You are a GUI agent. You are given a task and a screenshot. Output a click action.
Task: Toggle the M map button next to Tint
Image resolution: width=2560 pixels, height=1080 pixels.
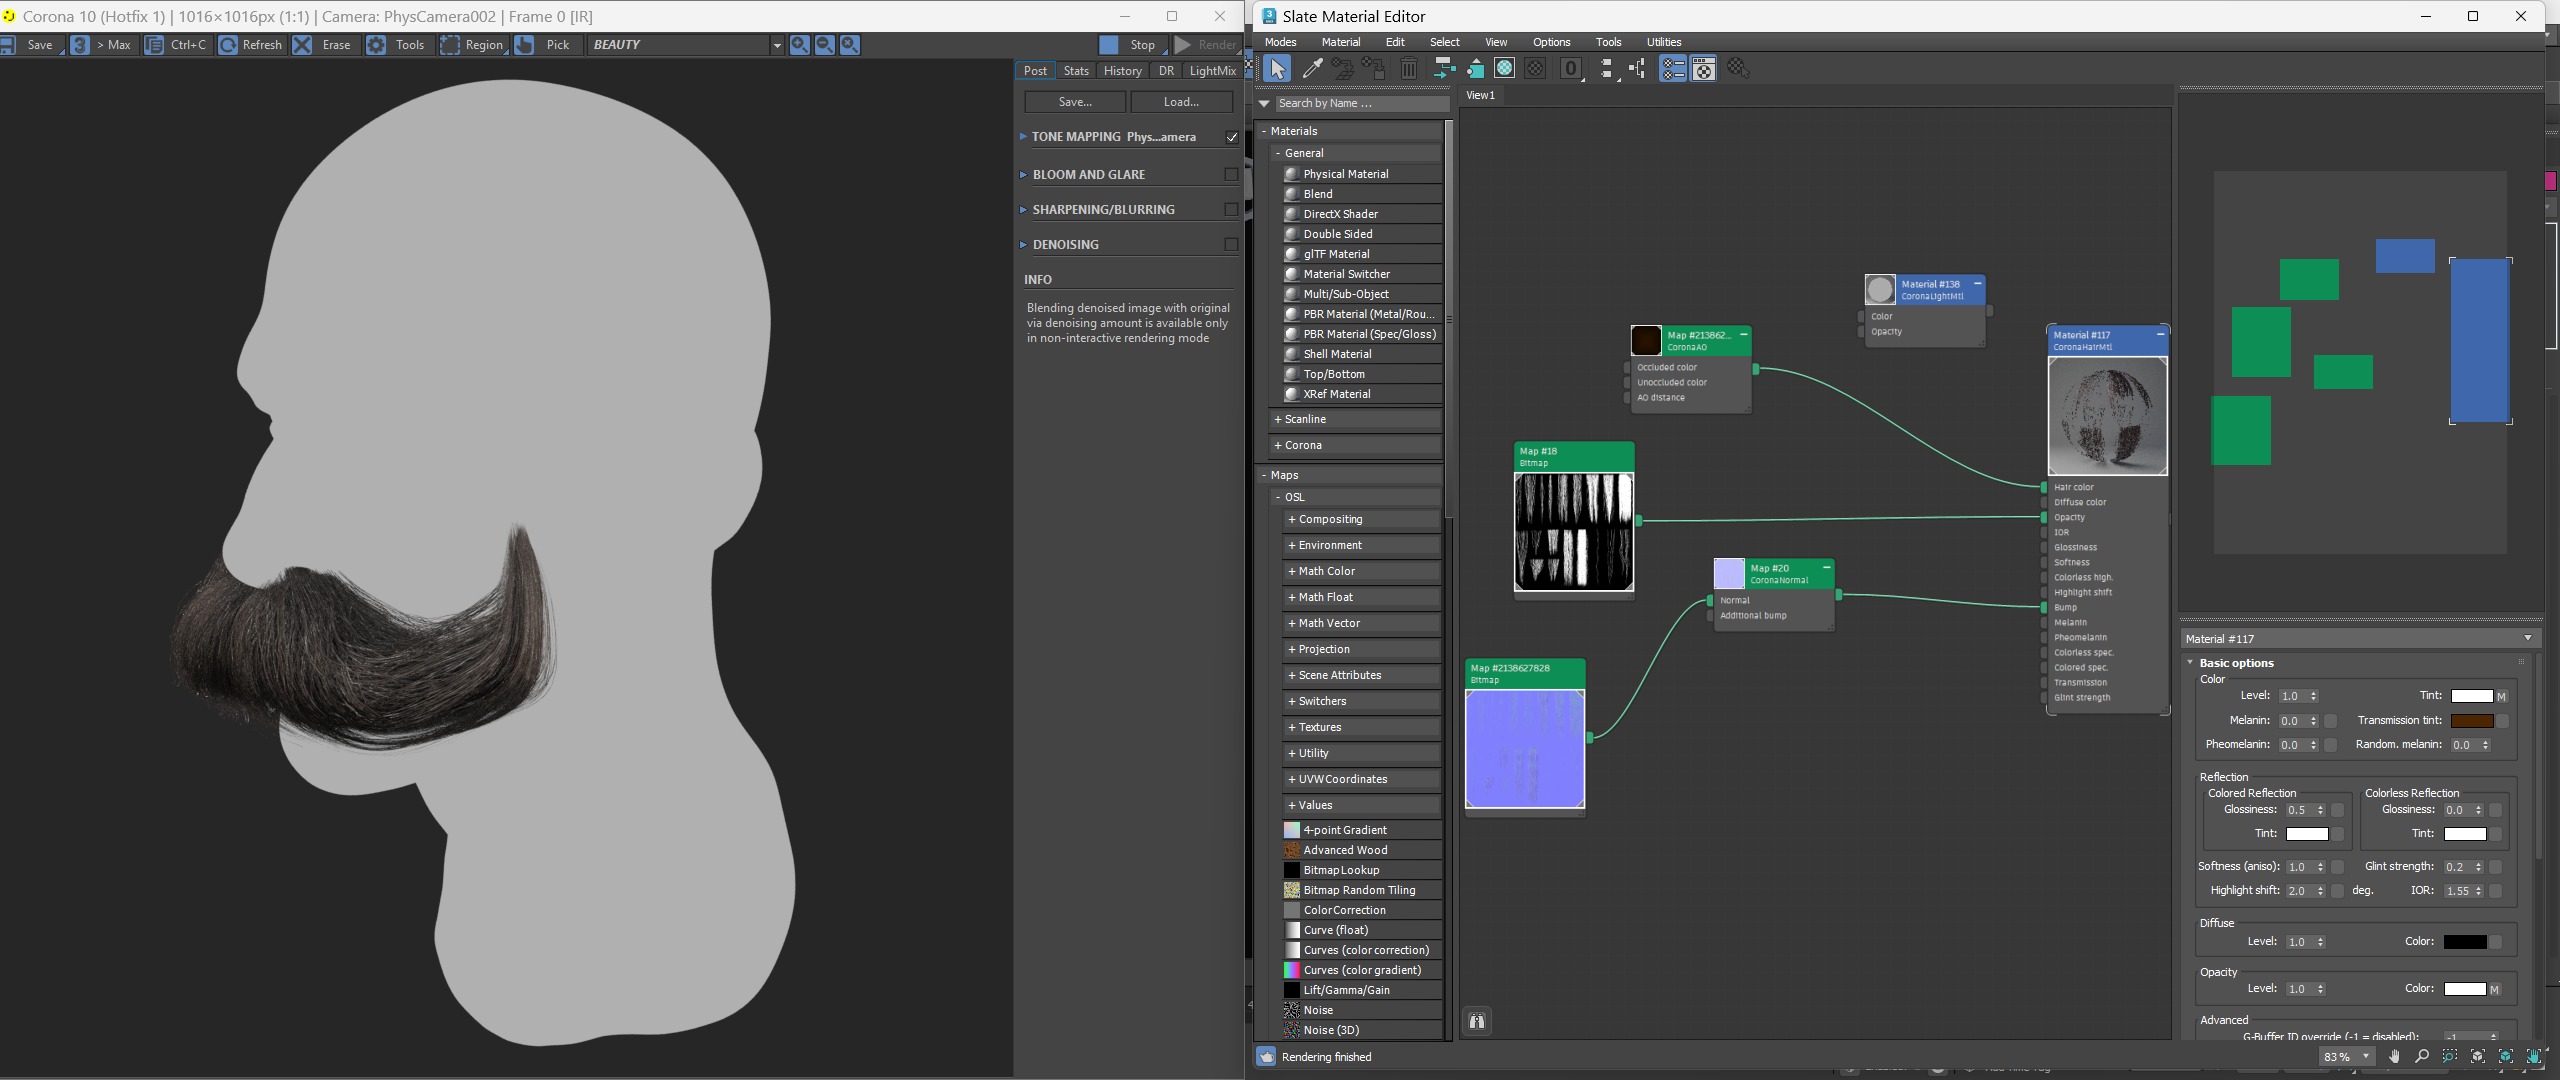[x=2501, y=696]
